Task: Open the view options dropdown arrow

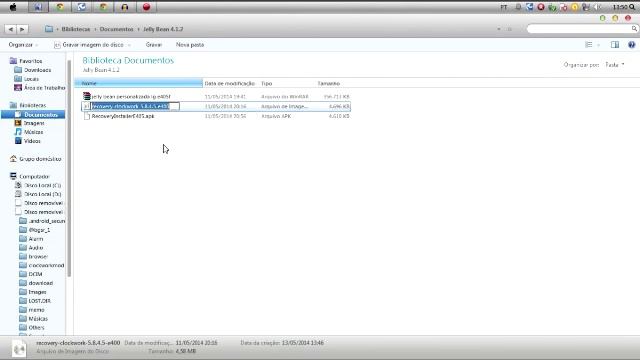Action: point(599,45)
